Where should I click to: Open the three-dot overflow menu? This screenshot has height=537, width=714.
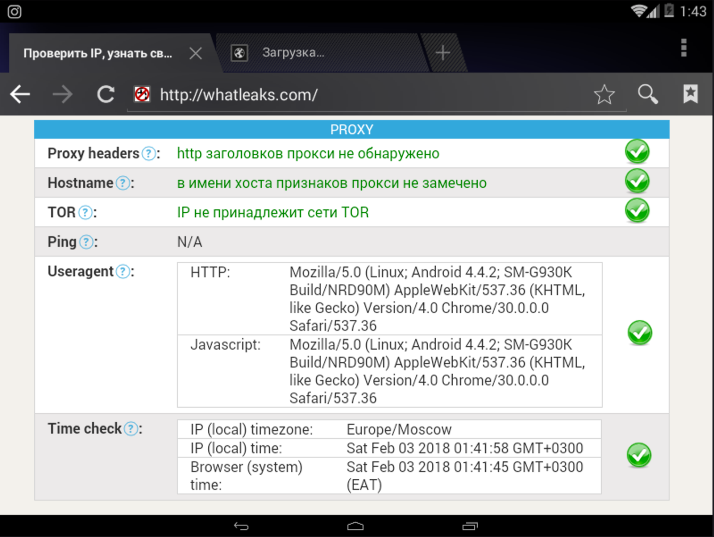pyautogui.click(x=684, y=49)
